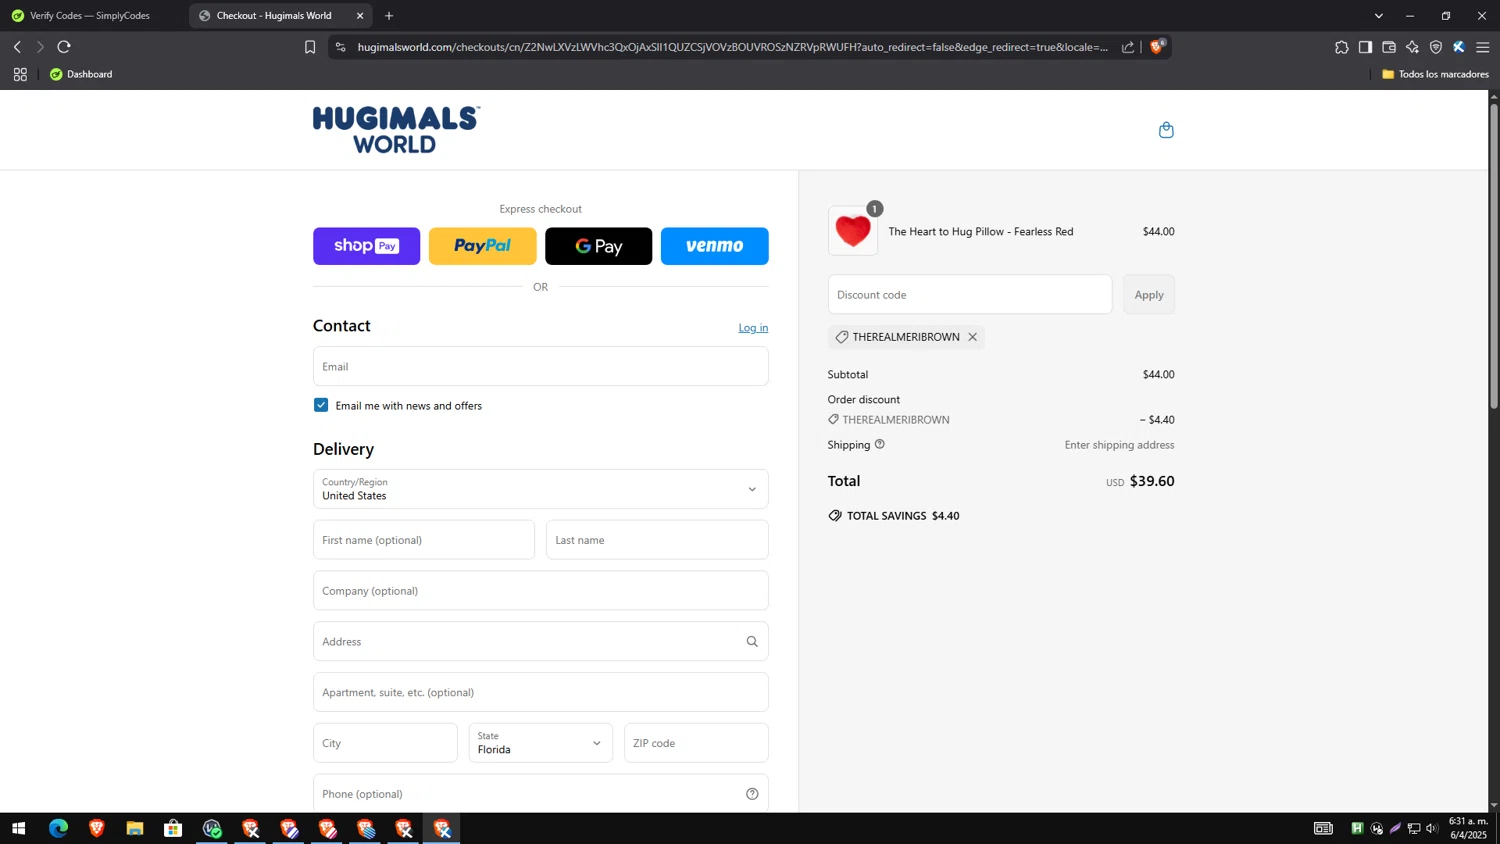Image resolution: width=1500 pixels, height=844 pixels.
Task: Click the Hugimals World logo
Action: (396, 130)
